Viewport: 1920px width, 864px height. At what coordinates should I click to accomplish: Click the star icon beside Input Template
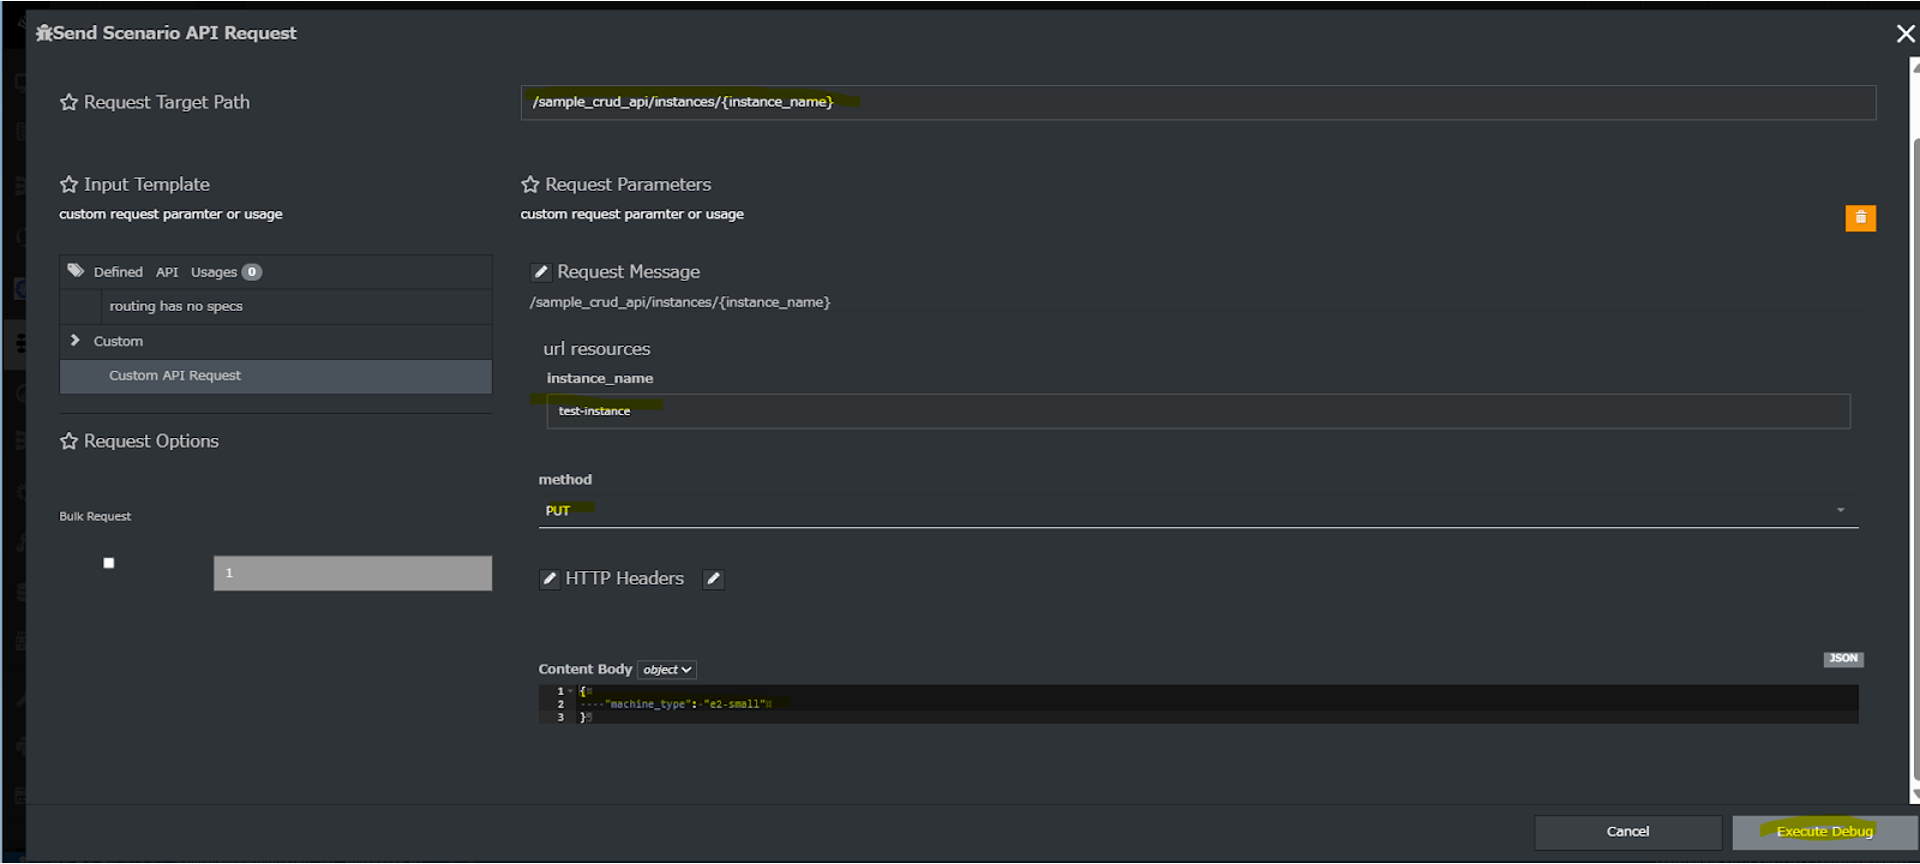[68, 184]
